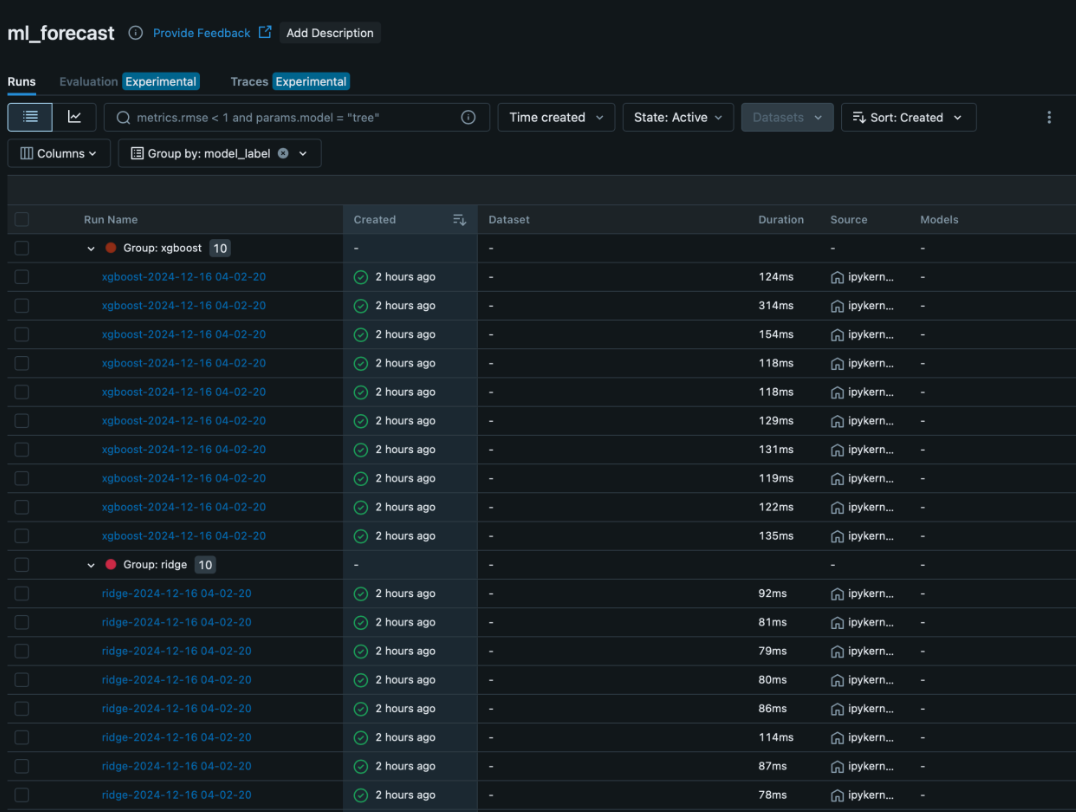
Task: Check the checkbox next to Group: ridge
Action: (x=21, y=564)
